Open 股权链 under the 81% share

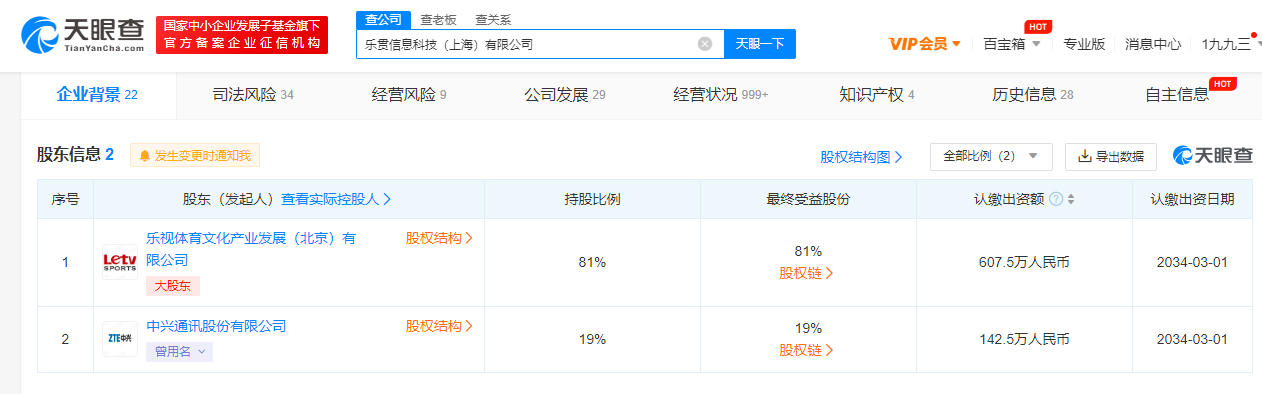(807, 273)
